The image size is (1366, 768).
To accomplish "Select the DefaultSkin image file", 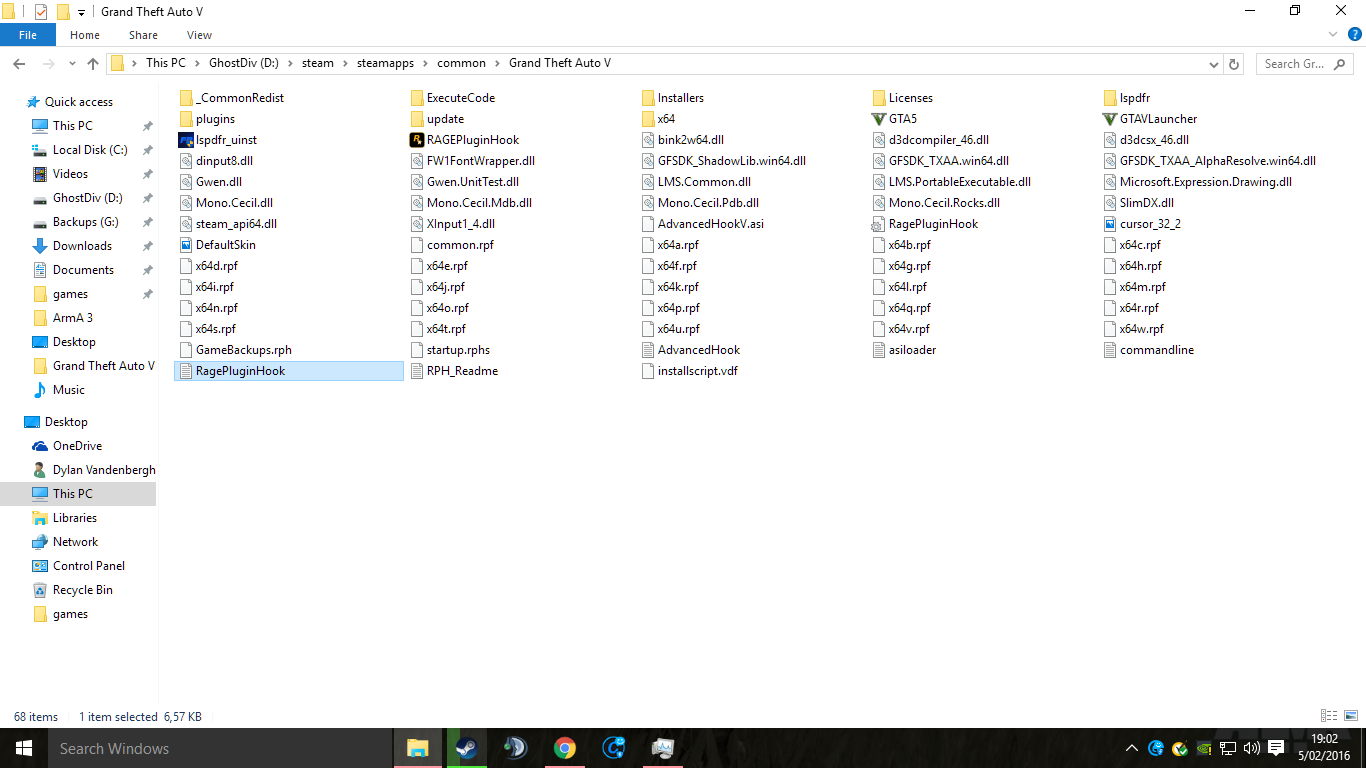I will click(x=217, y=245).
